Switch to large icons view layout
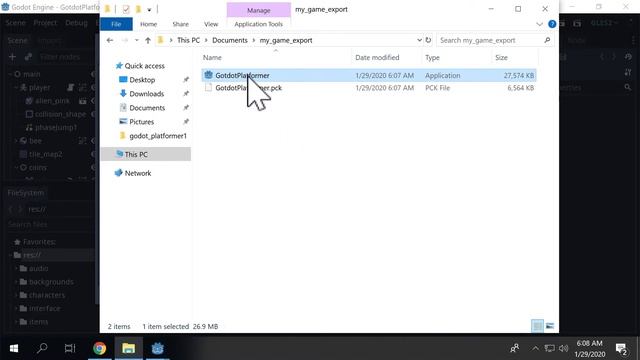640x360 pixels. (550, 326)
